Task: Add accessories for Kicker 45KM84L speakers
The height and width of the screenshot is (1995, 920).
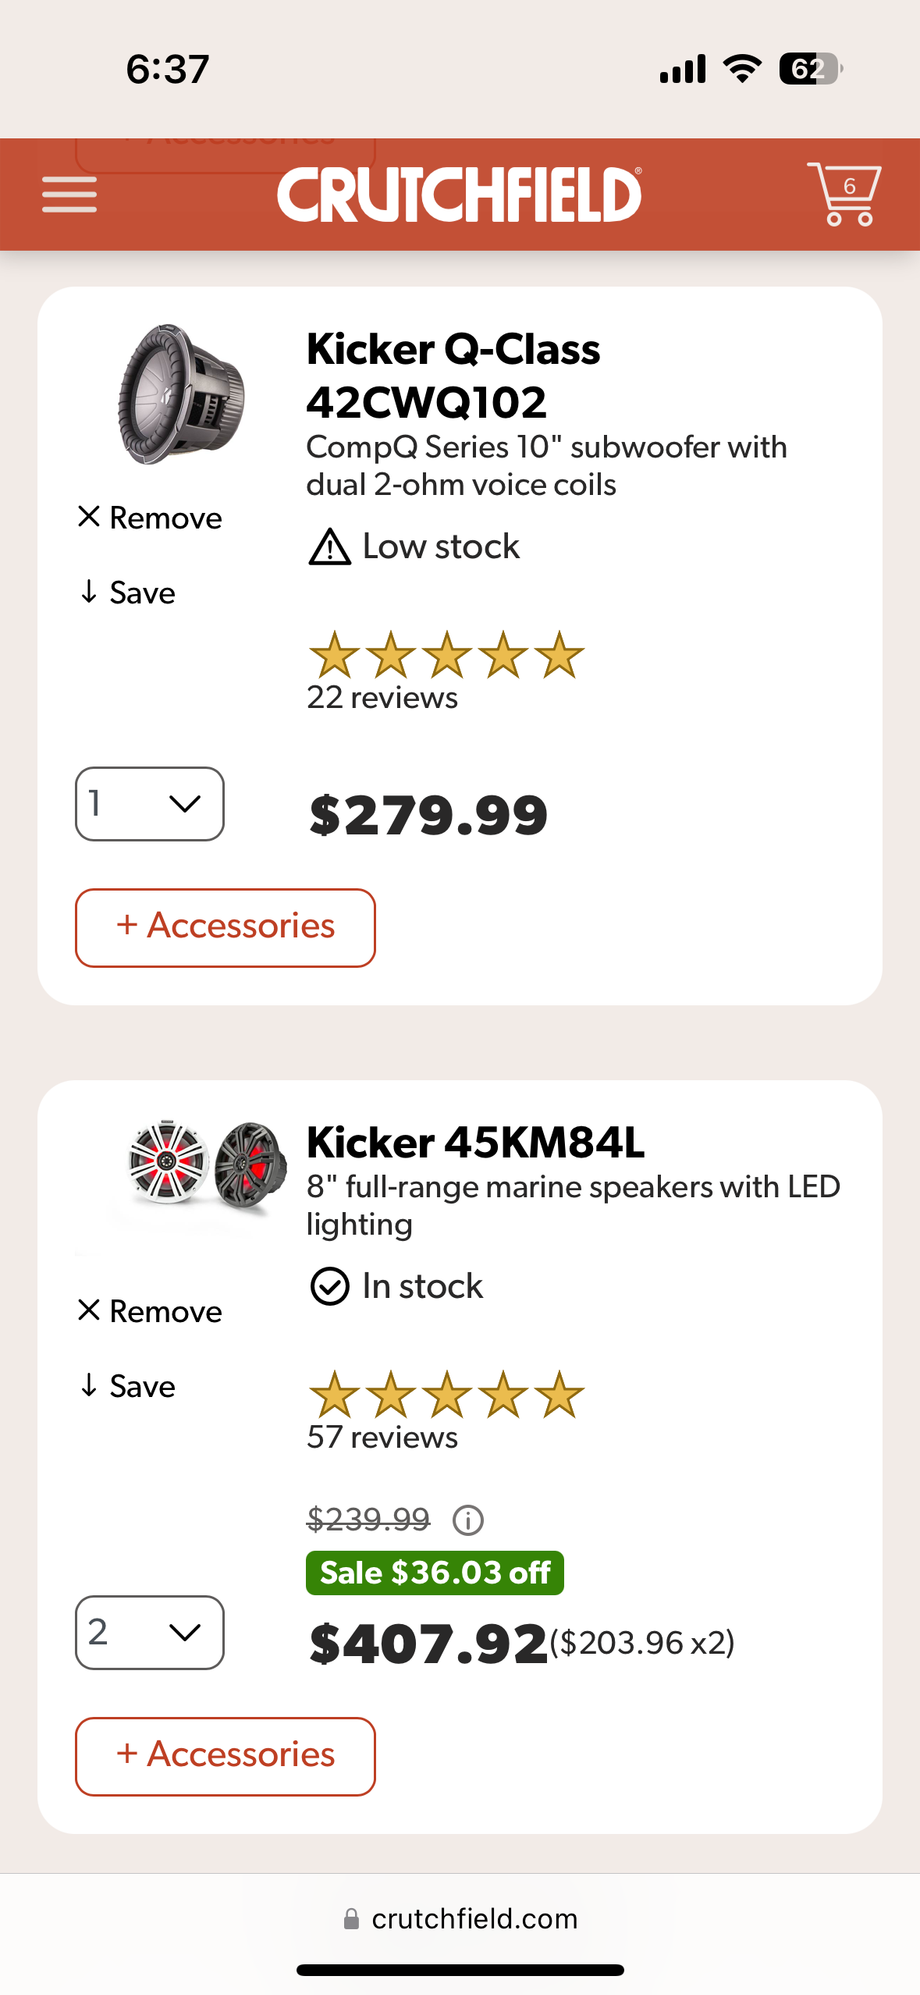Action: point(225,1755)
